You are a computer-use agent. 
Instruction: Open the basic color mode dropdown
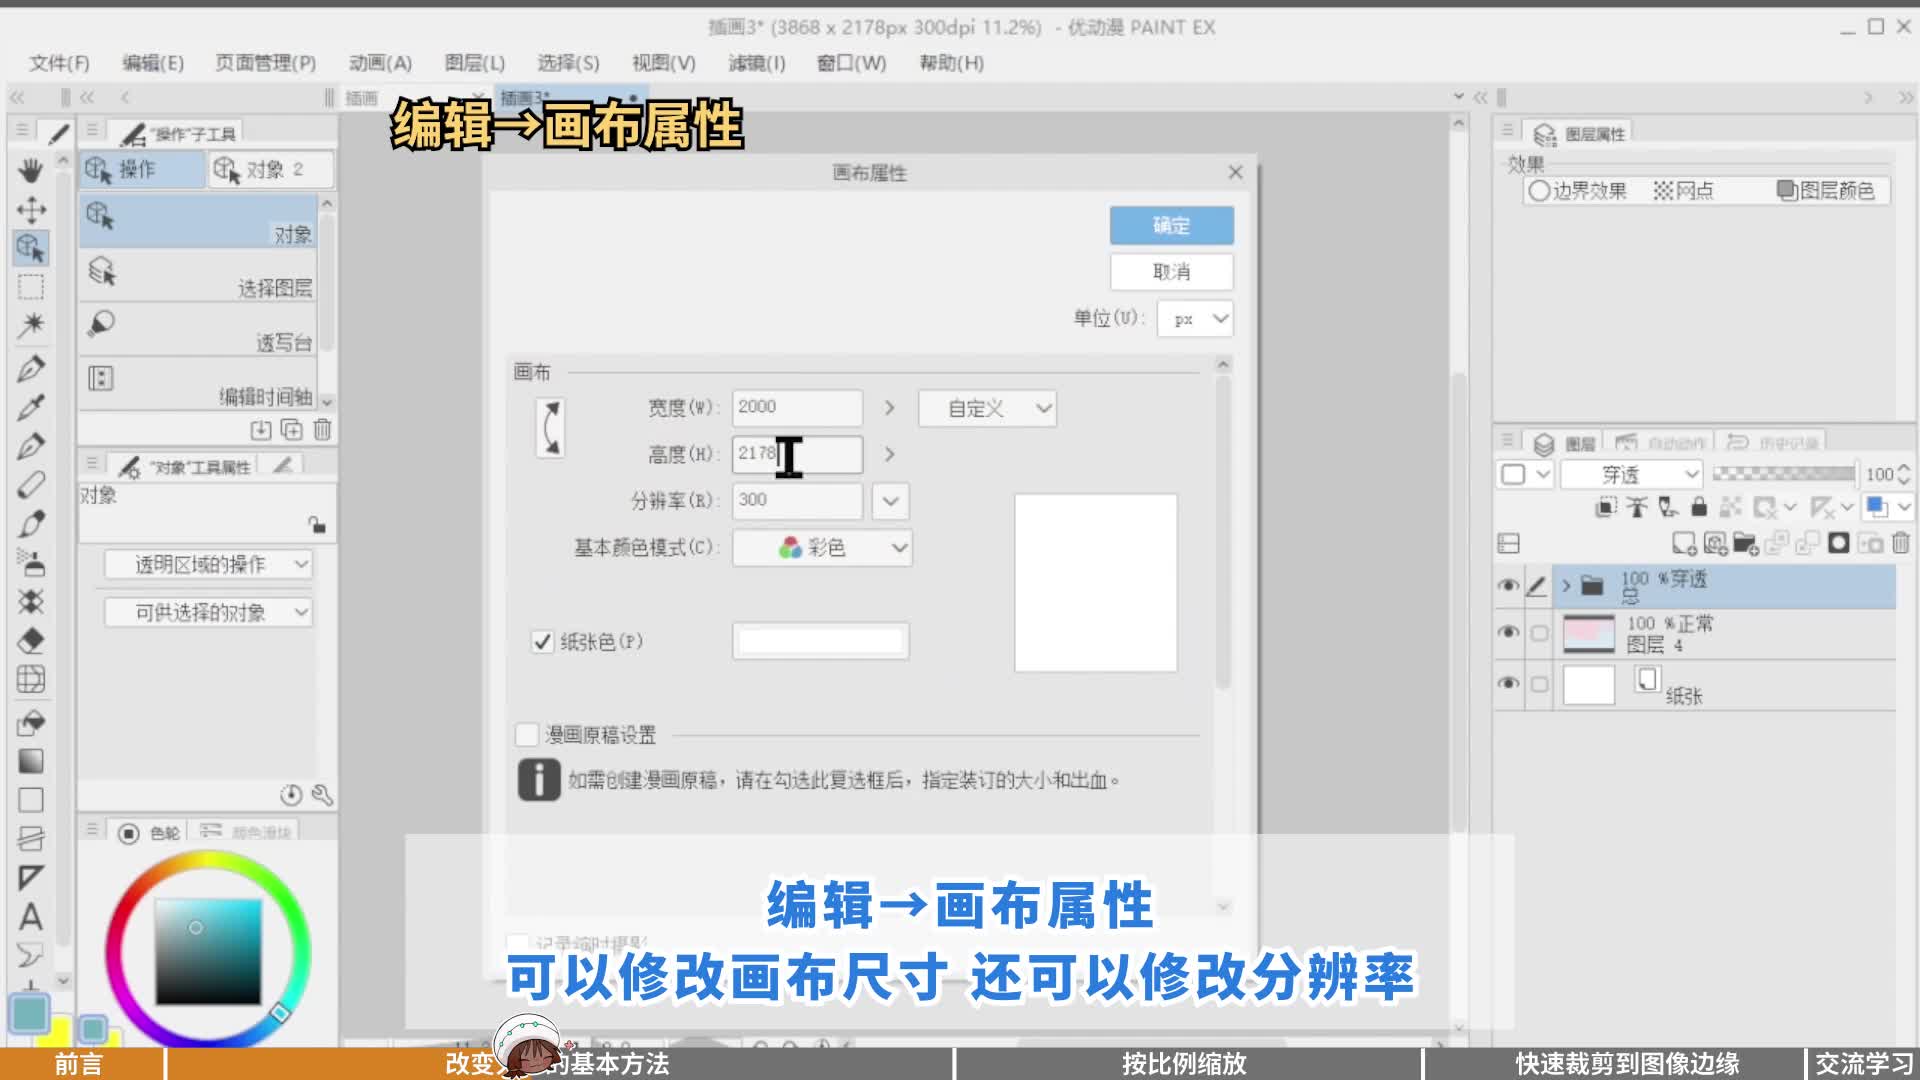pos(822,548)
